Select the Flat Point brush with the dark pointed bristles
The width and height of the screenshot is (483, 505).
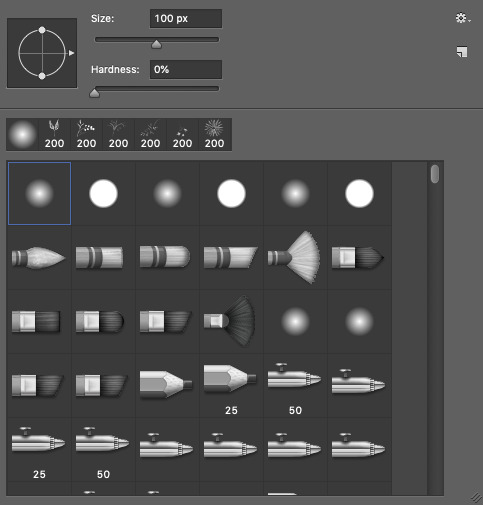coord(359,257)
